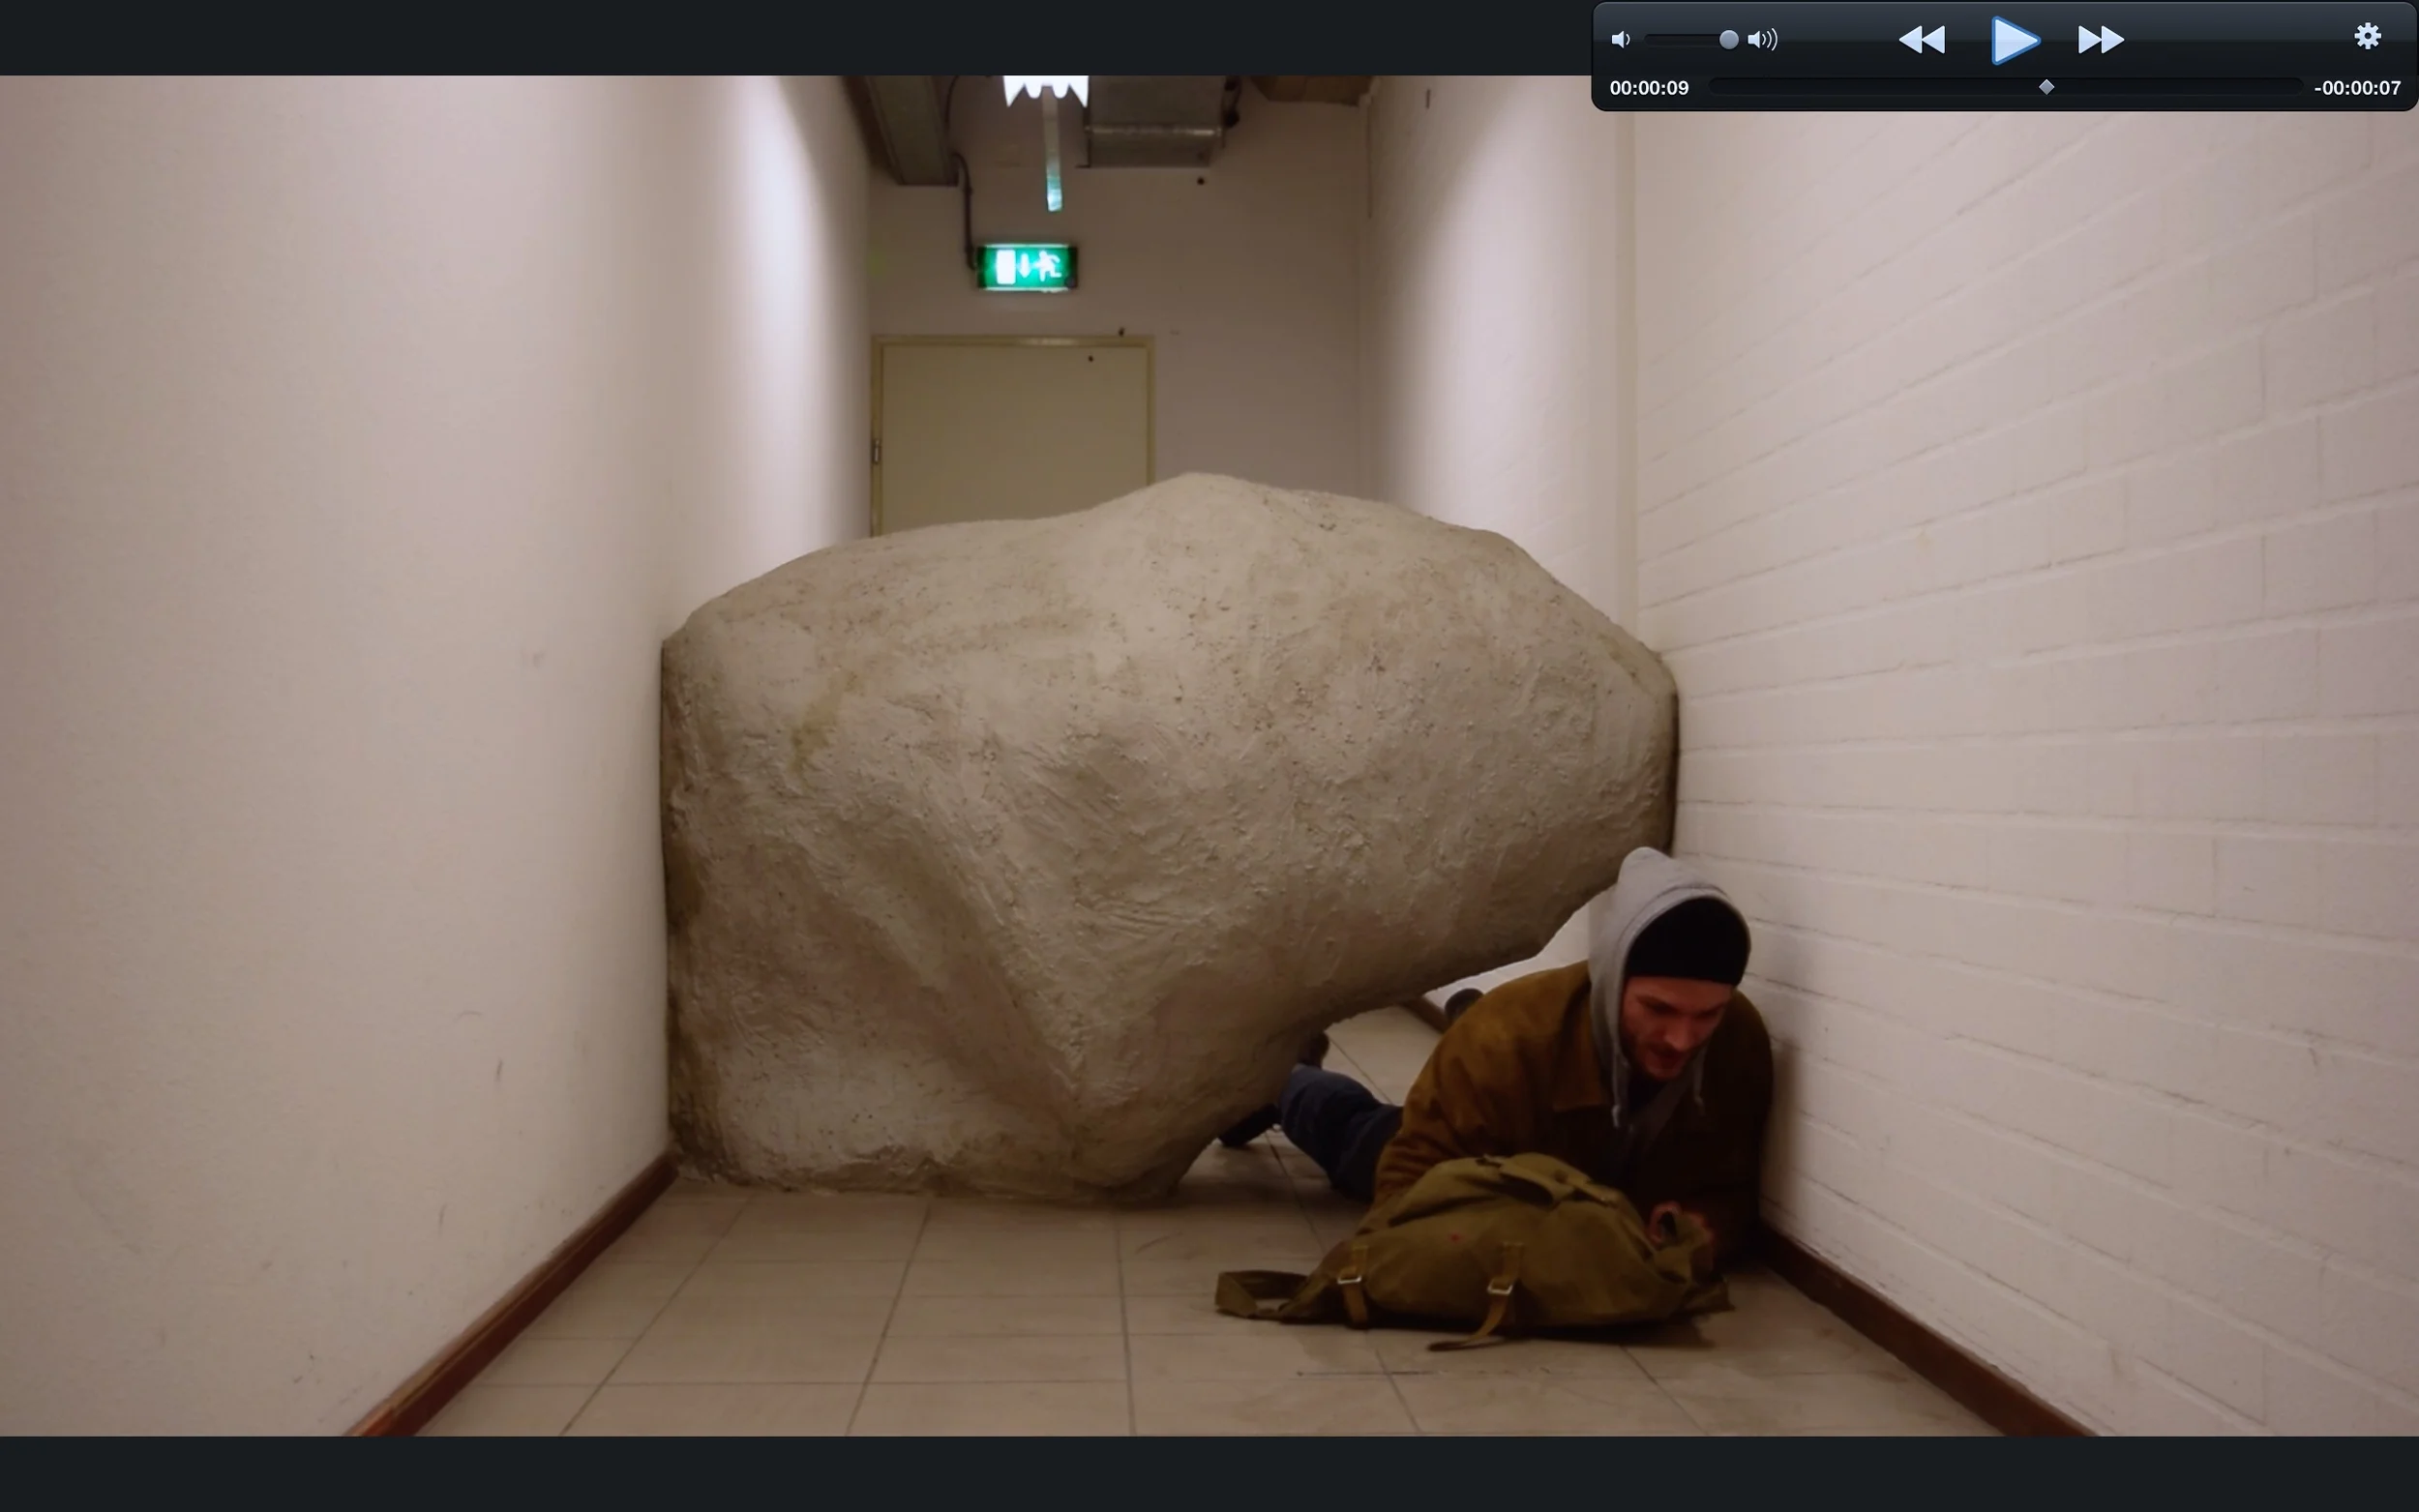The image size is (2419, 1512).
Task: Open playback options via the gear icon
Action: (x=2367, y=36)
